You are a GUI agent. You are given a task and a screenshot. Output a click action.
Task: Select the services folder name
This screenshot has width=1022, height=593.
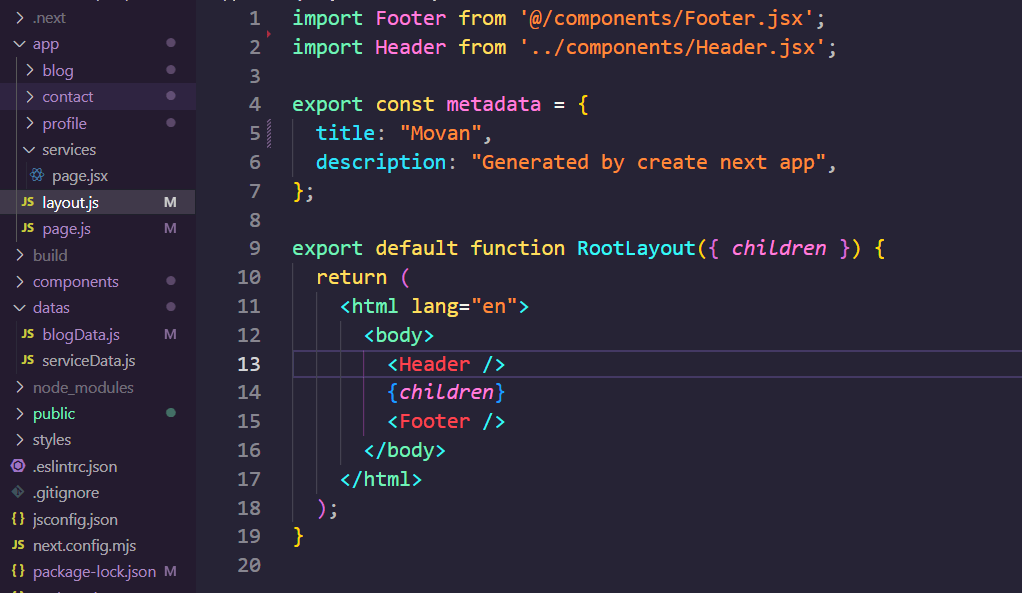(69, 150)
